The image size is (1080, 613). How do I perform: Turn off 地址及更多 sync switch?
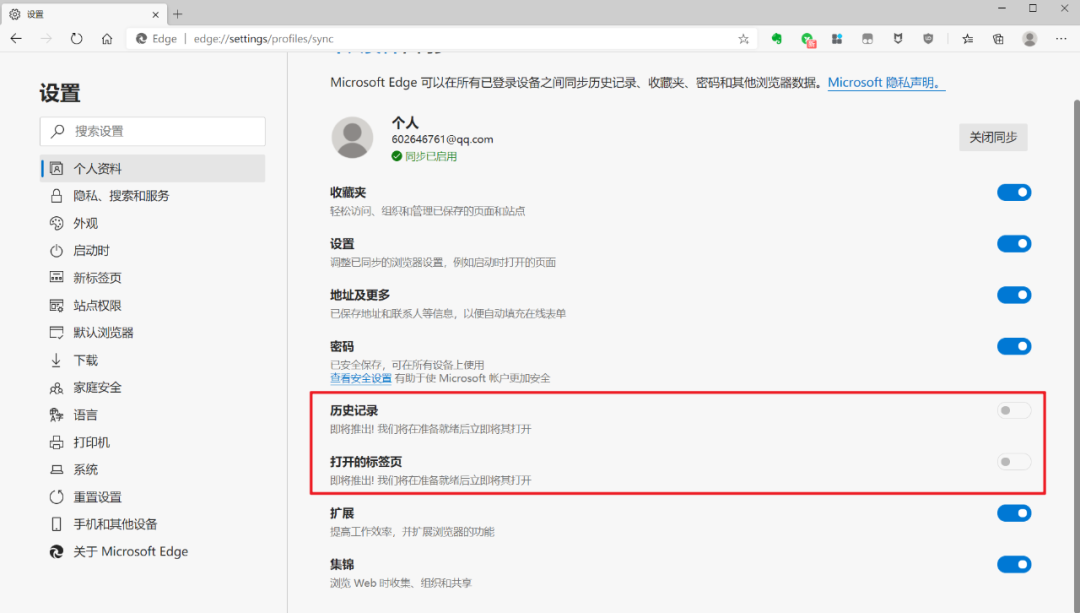click(1014, 295)
